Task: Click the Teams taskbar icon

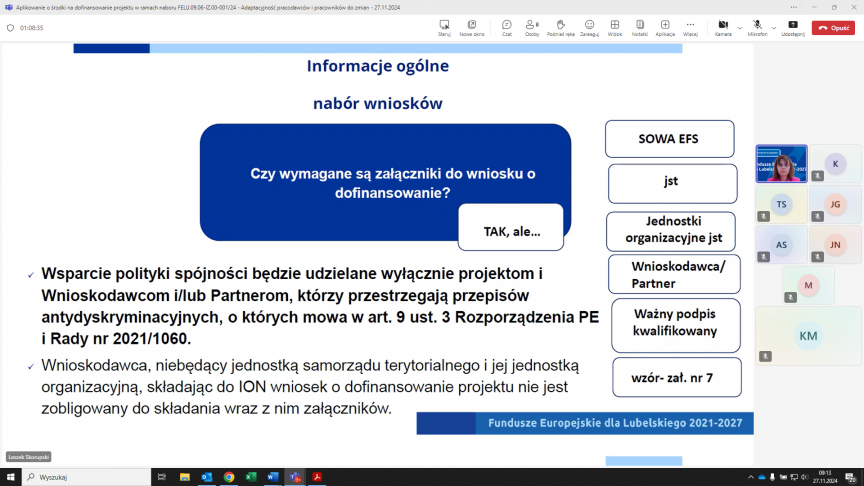Action: point(295,477)
